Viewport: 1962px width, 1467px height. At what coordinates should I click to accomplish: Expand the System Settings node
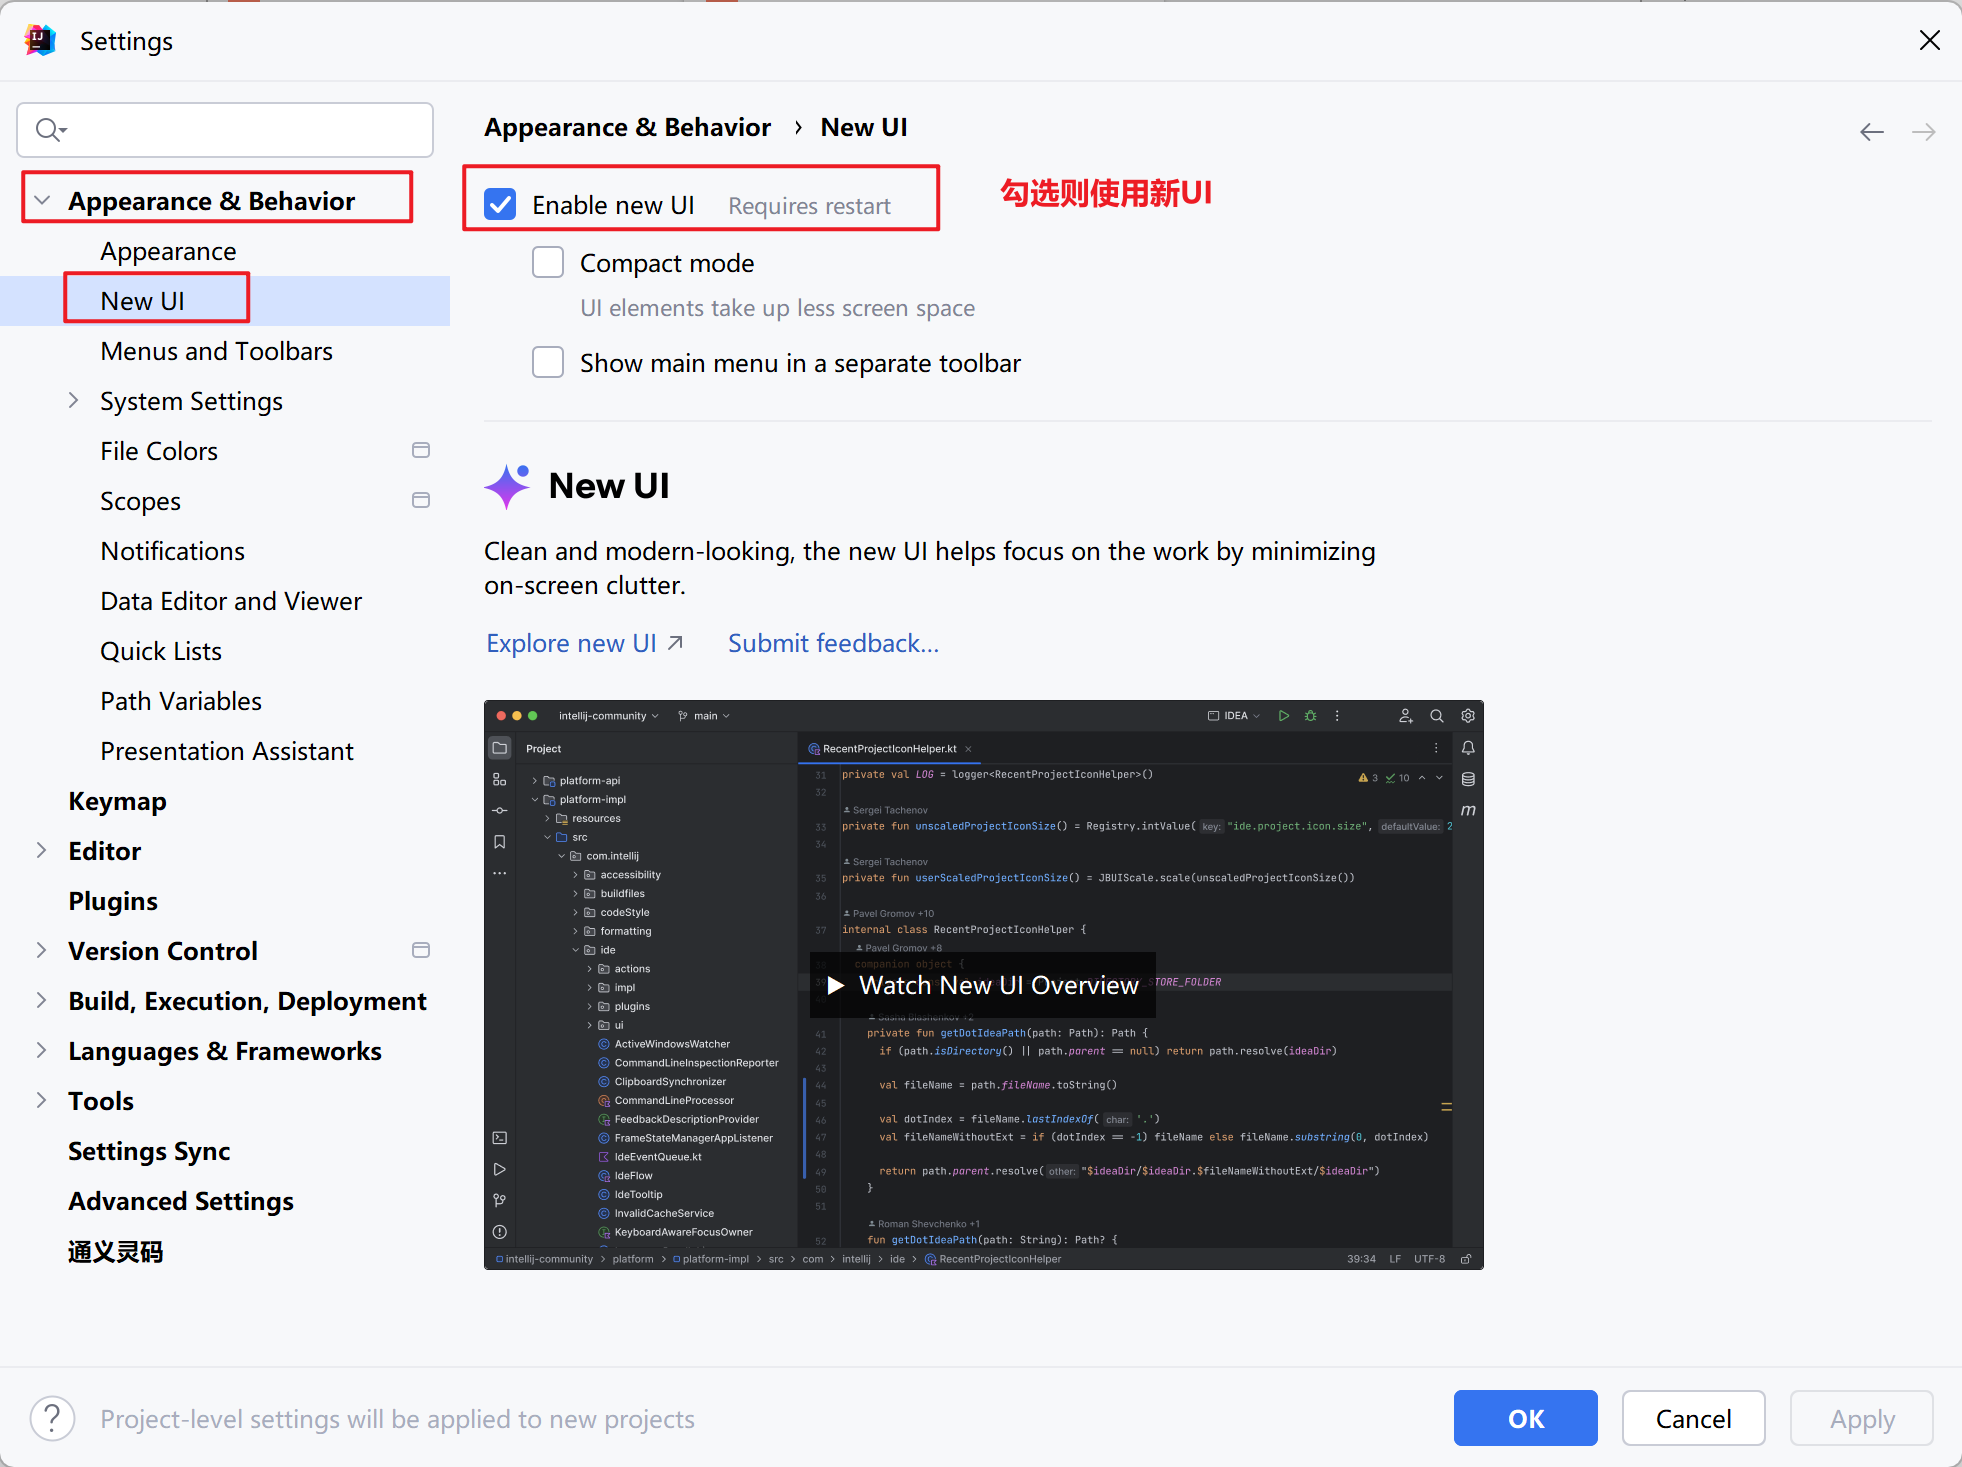coord(73,401)
